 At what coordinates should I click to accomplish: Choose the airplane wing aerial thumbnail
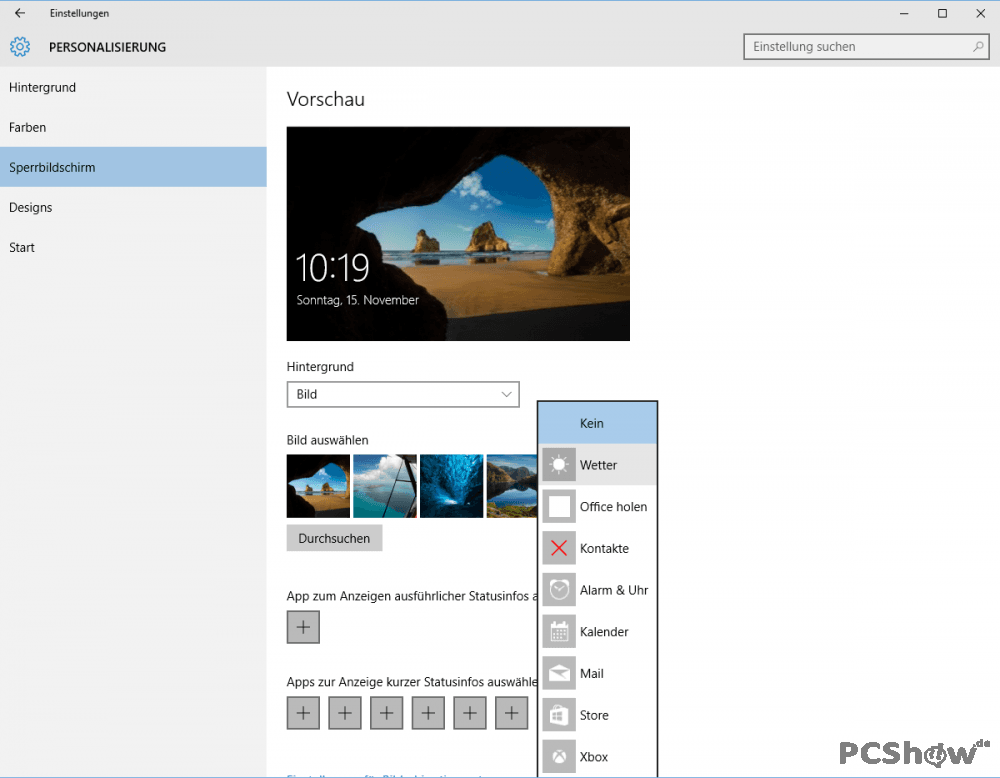pyautogui.click(x=385, y=486)
